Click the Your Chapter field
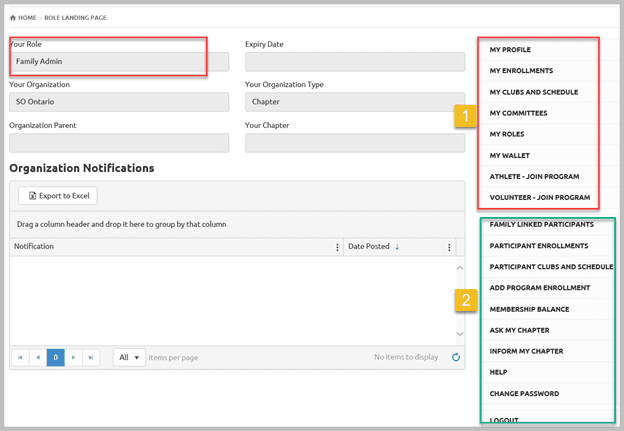624x431 pixels. click(x=355, y=143)
